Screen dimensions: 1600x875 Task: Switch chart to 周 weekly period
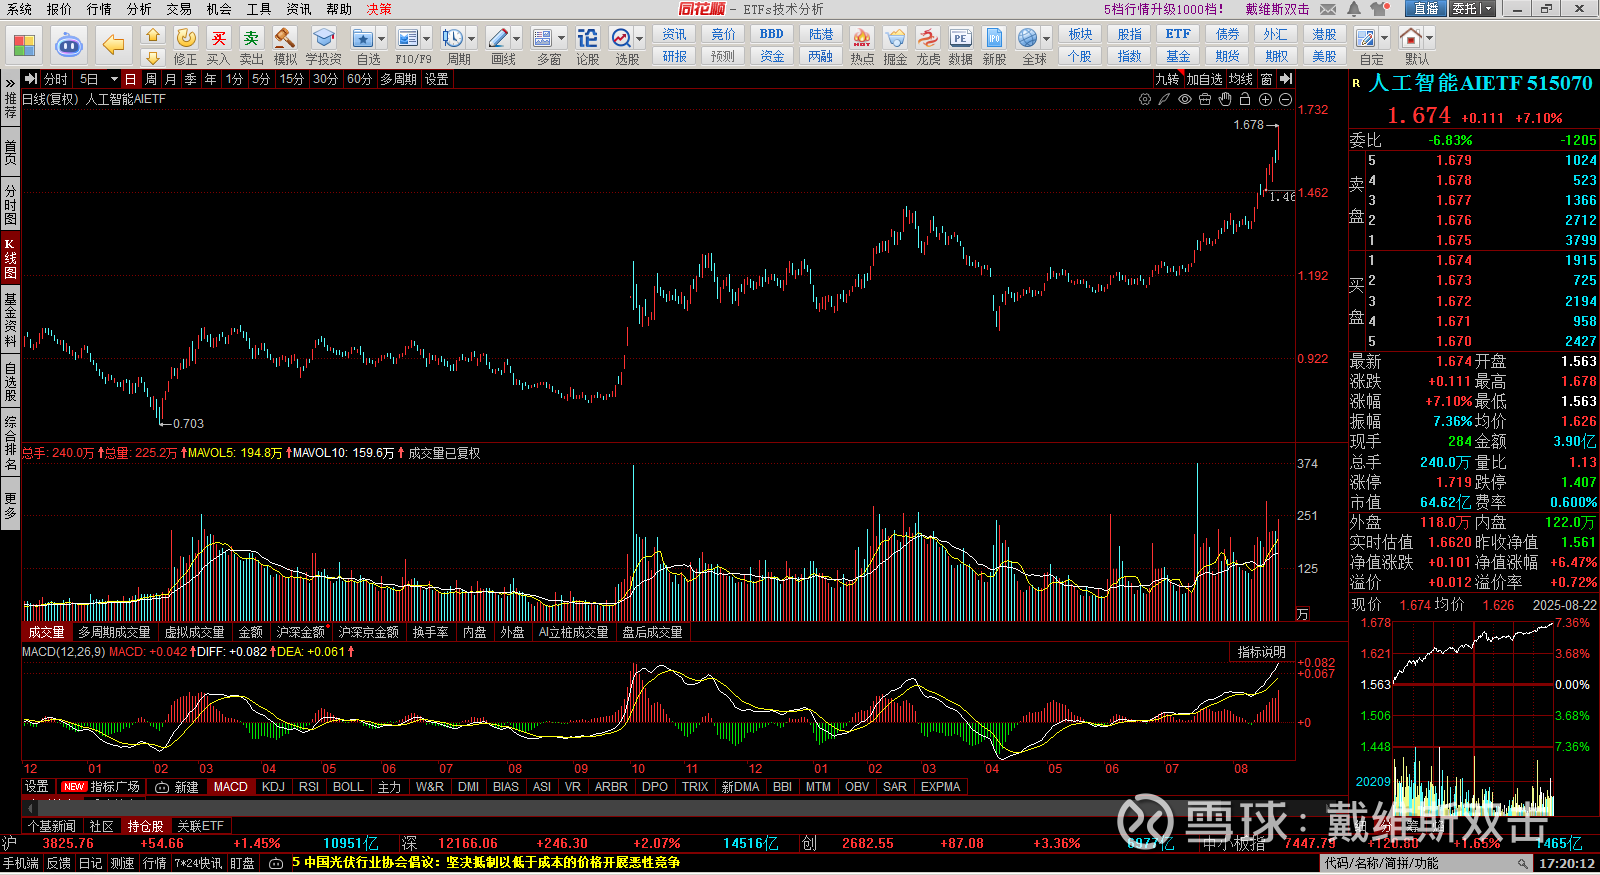click(x=150, y=79)
